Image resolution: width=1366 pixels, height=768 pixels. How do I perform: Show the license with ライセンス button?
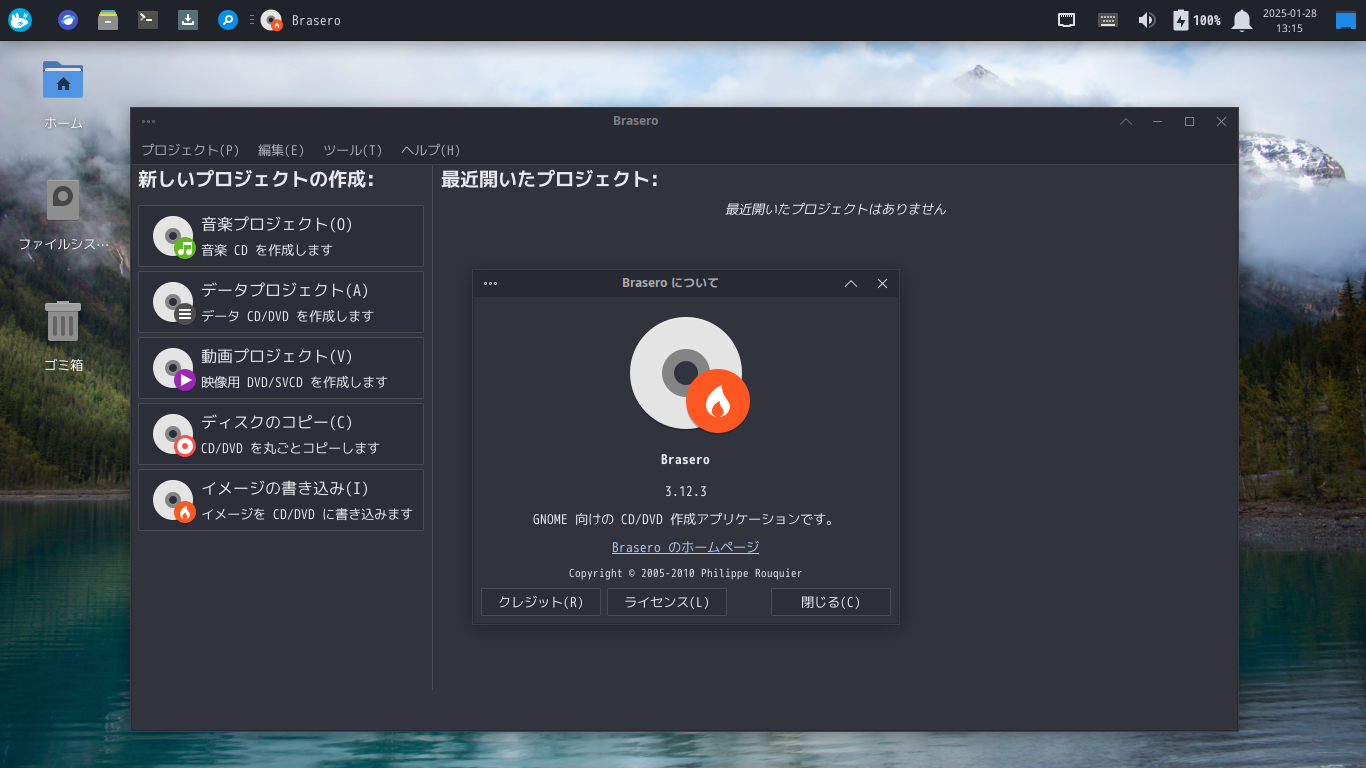(x=666, y=602)
